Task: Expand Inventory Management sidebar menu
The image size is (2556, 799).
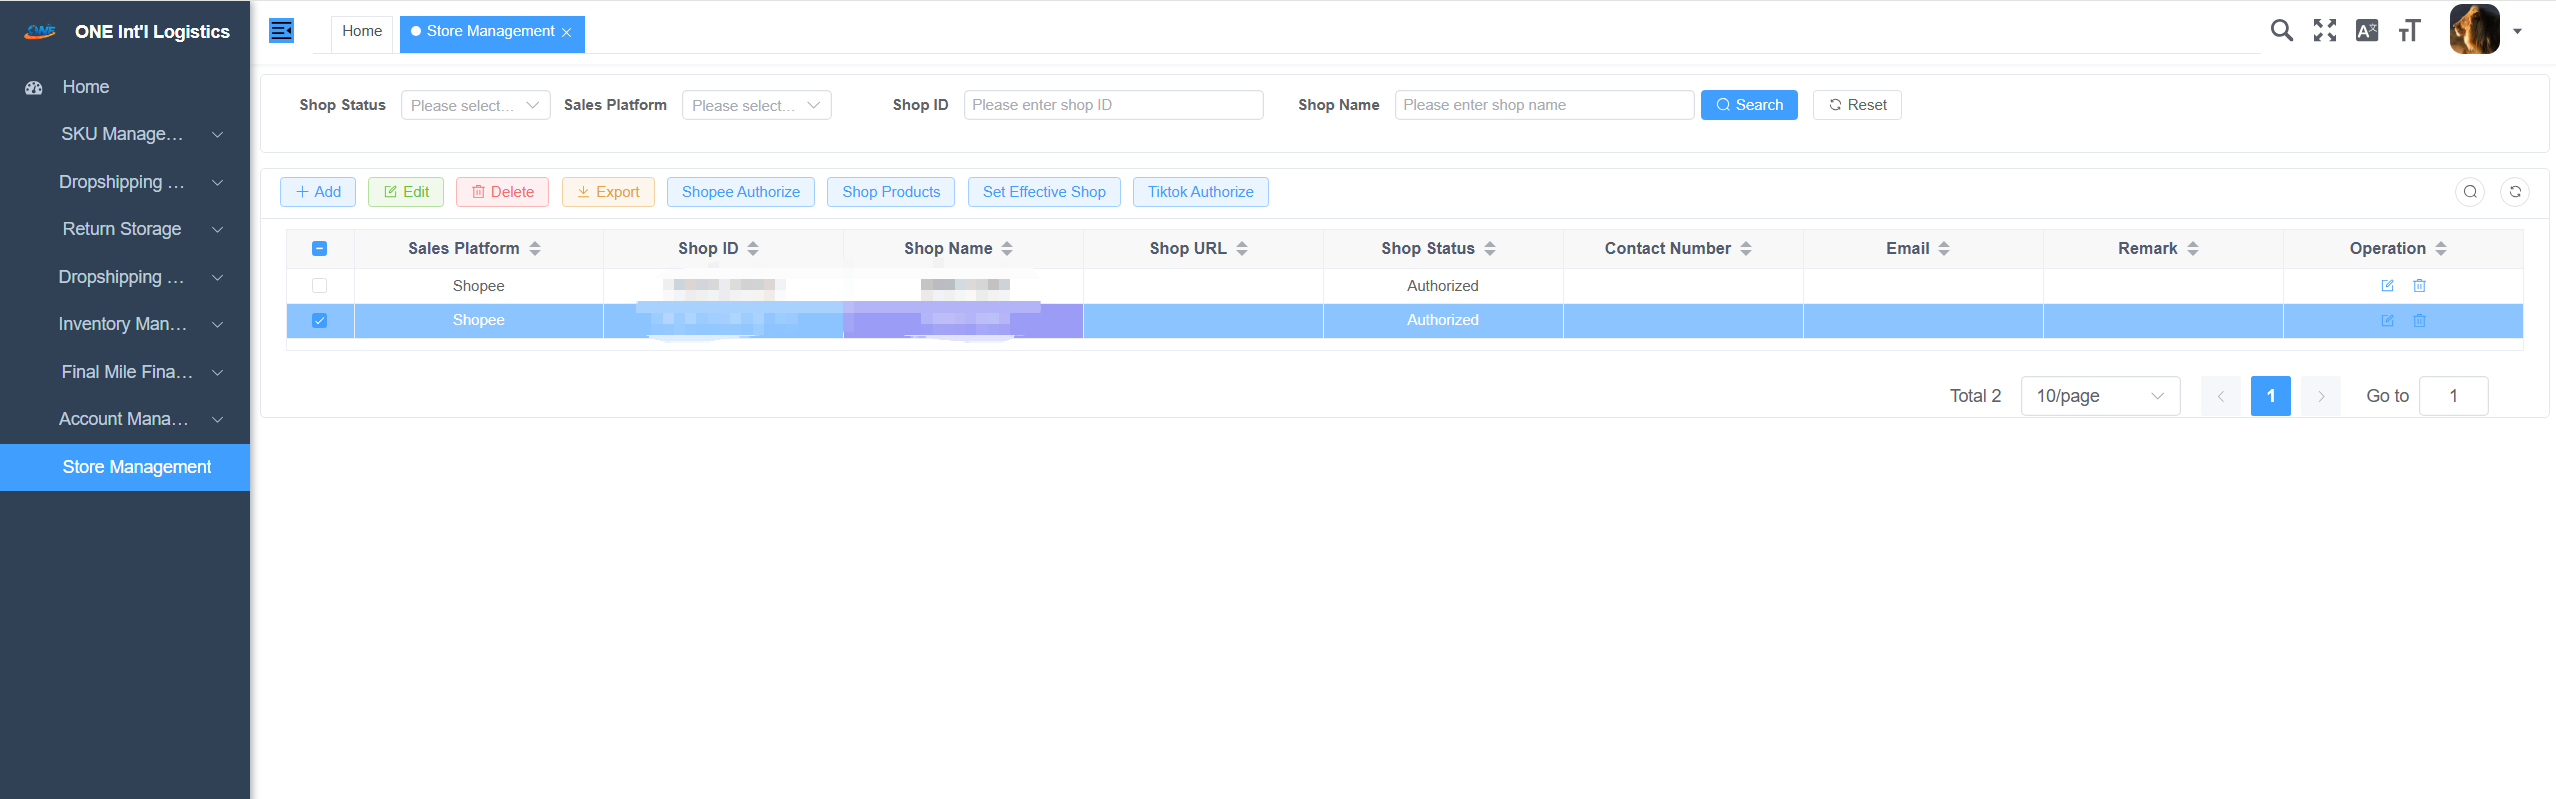Action: pos(139,324)
